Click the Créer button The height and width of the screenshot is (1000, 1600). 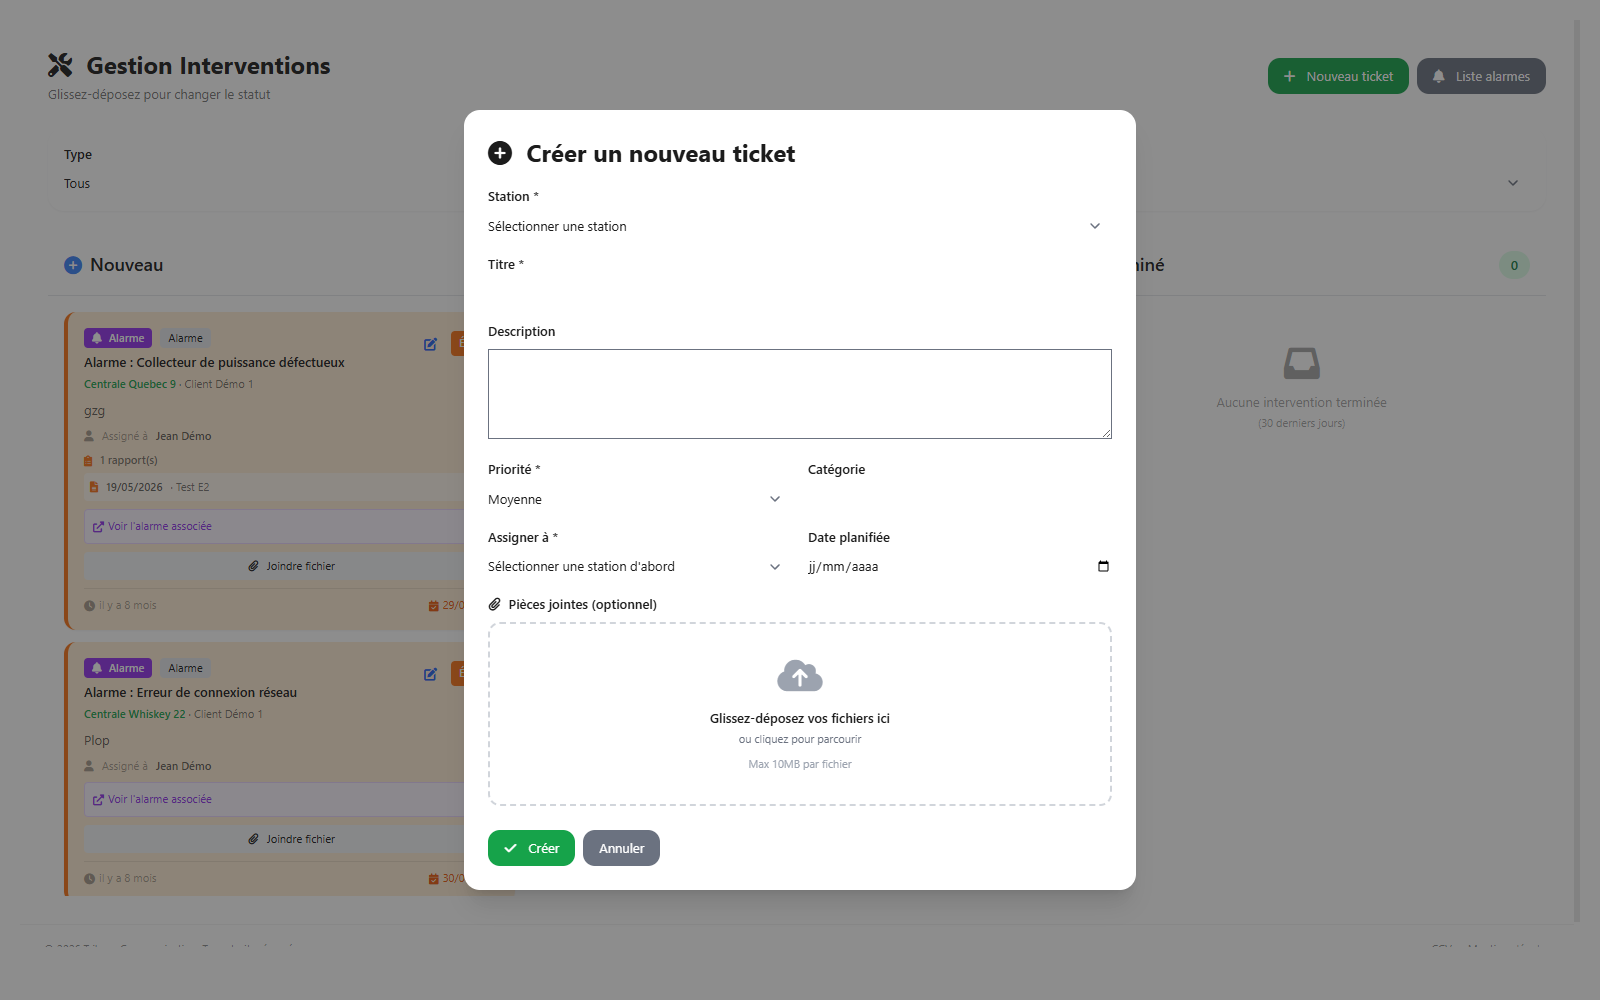click(x=531, y=848)
